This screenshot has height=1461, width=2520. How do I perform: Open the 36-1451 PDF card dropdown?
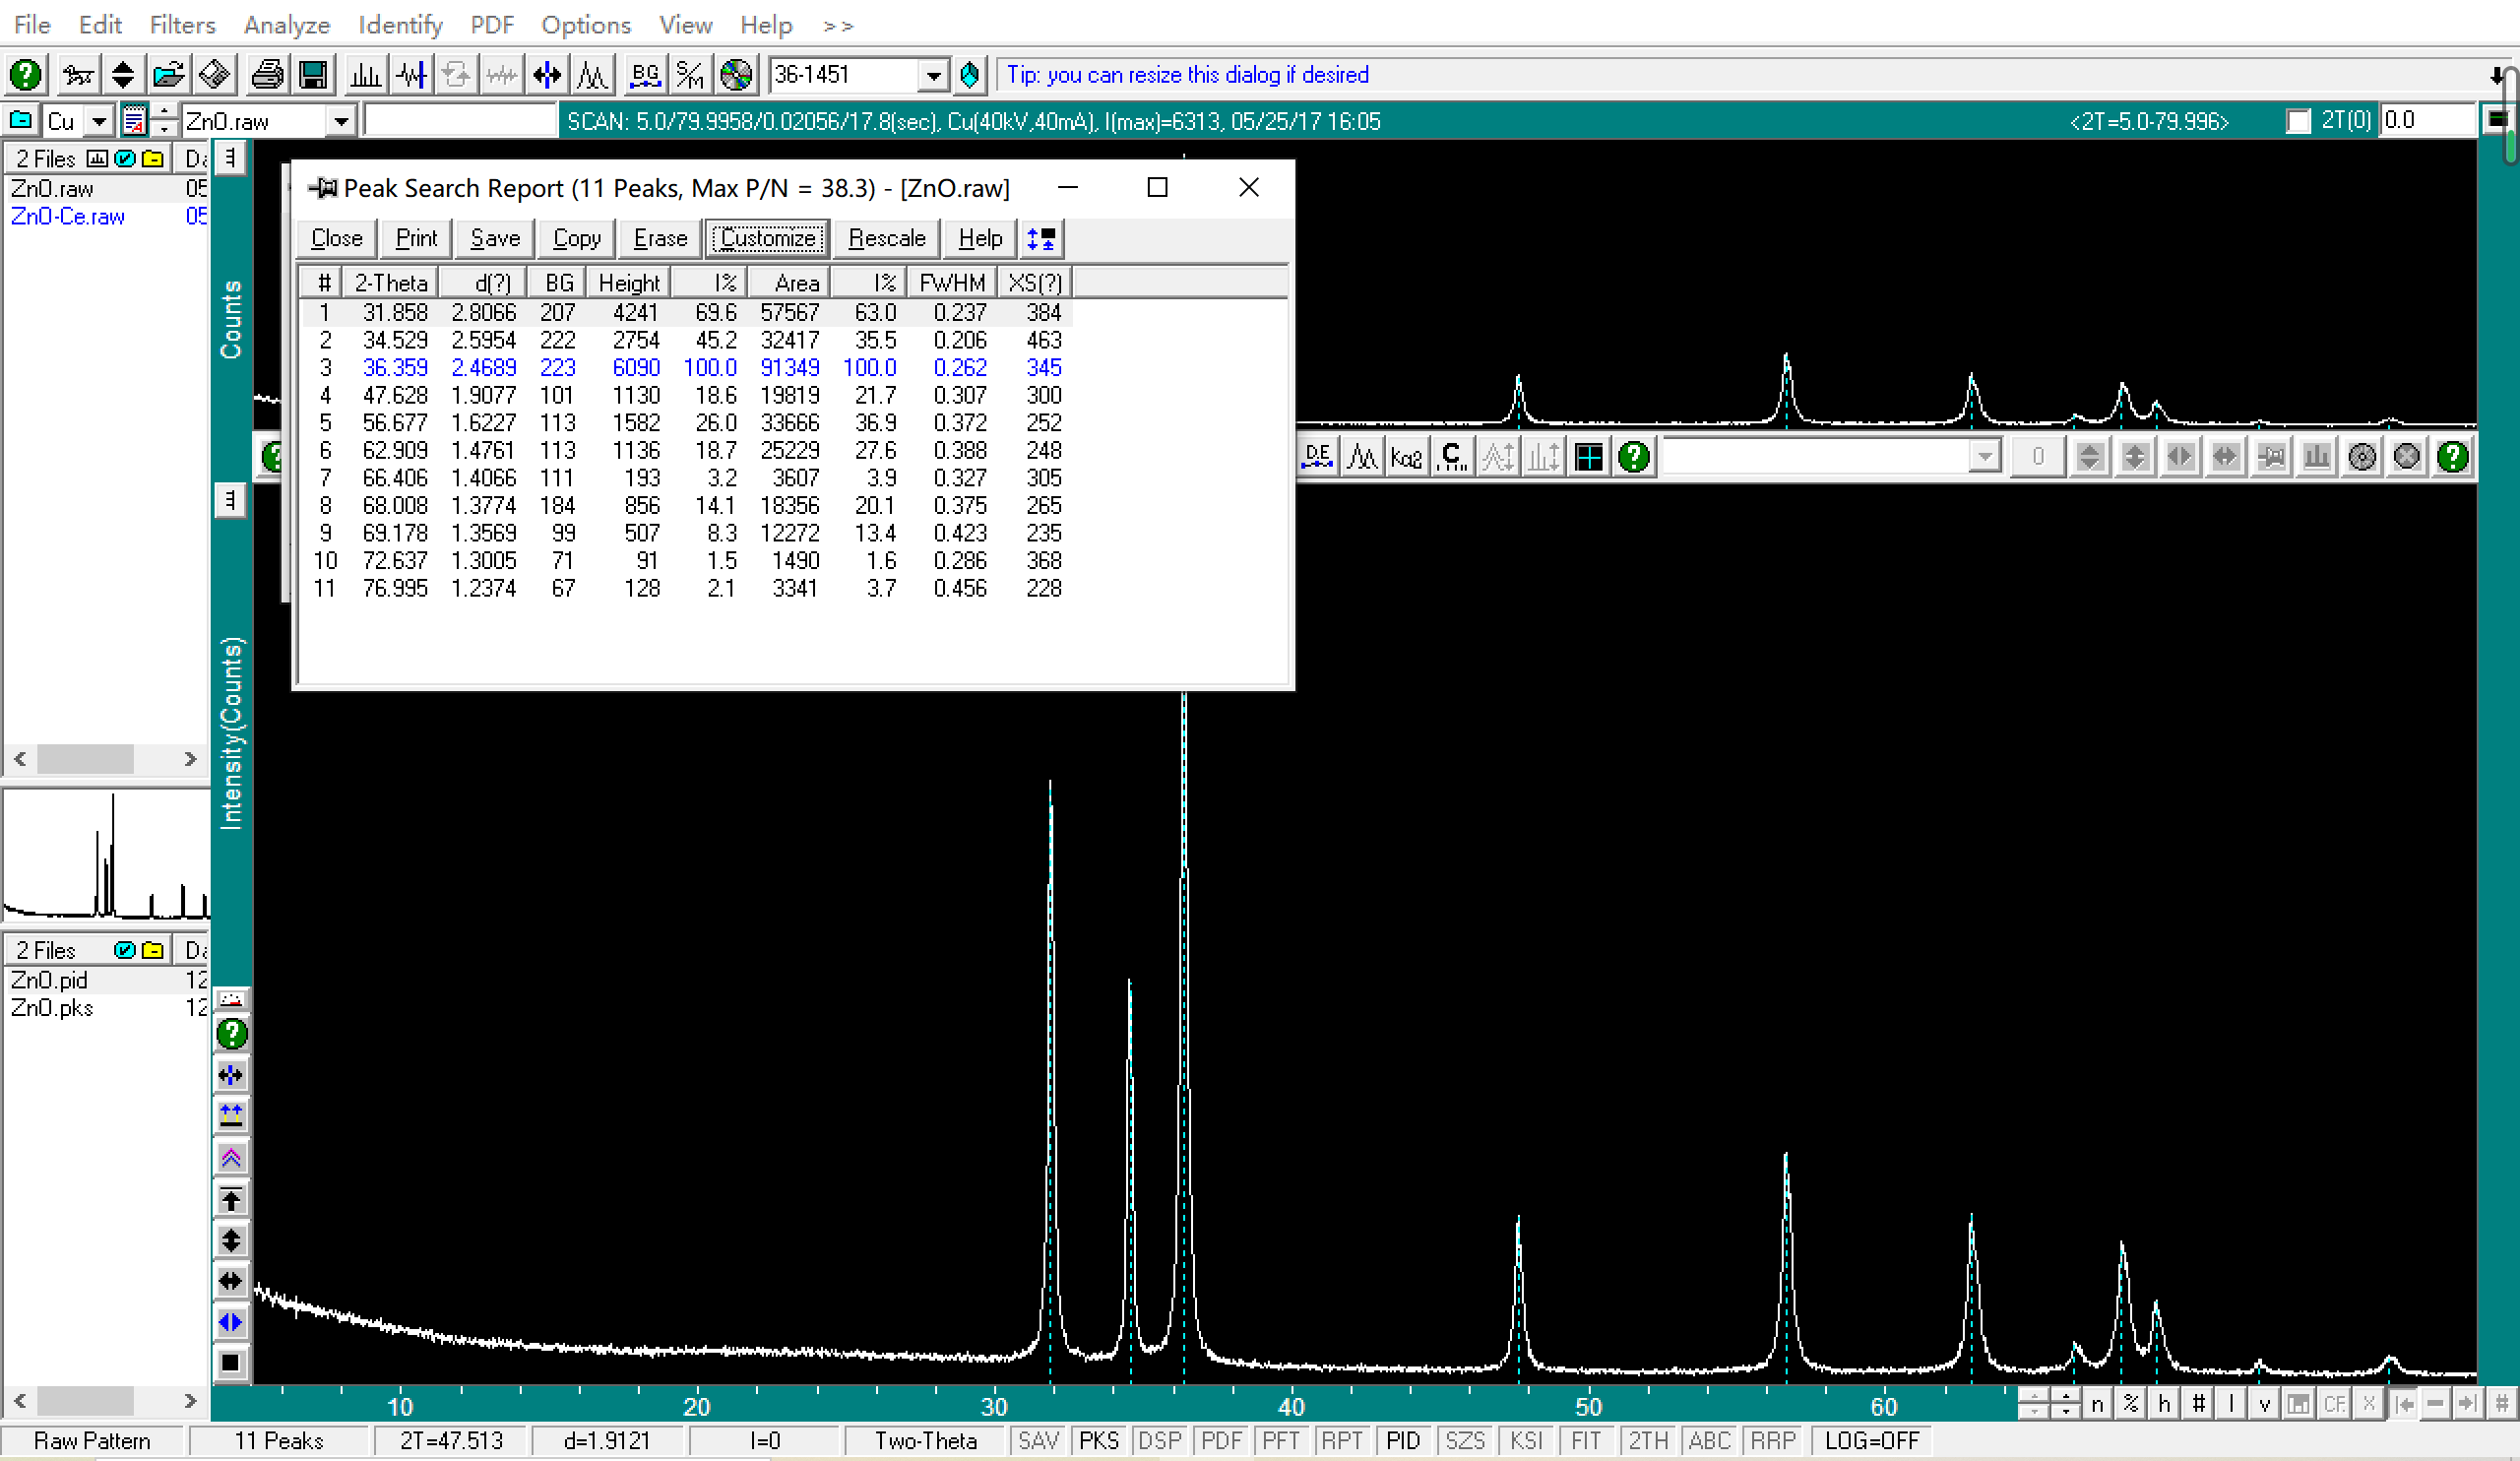[932, 75]
